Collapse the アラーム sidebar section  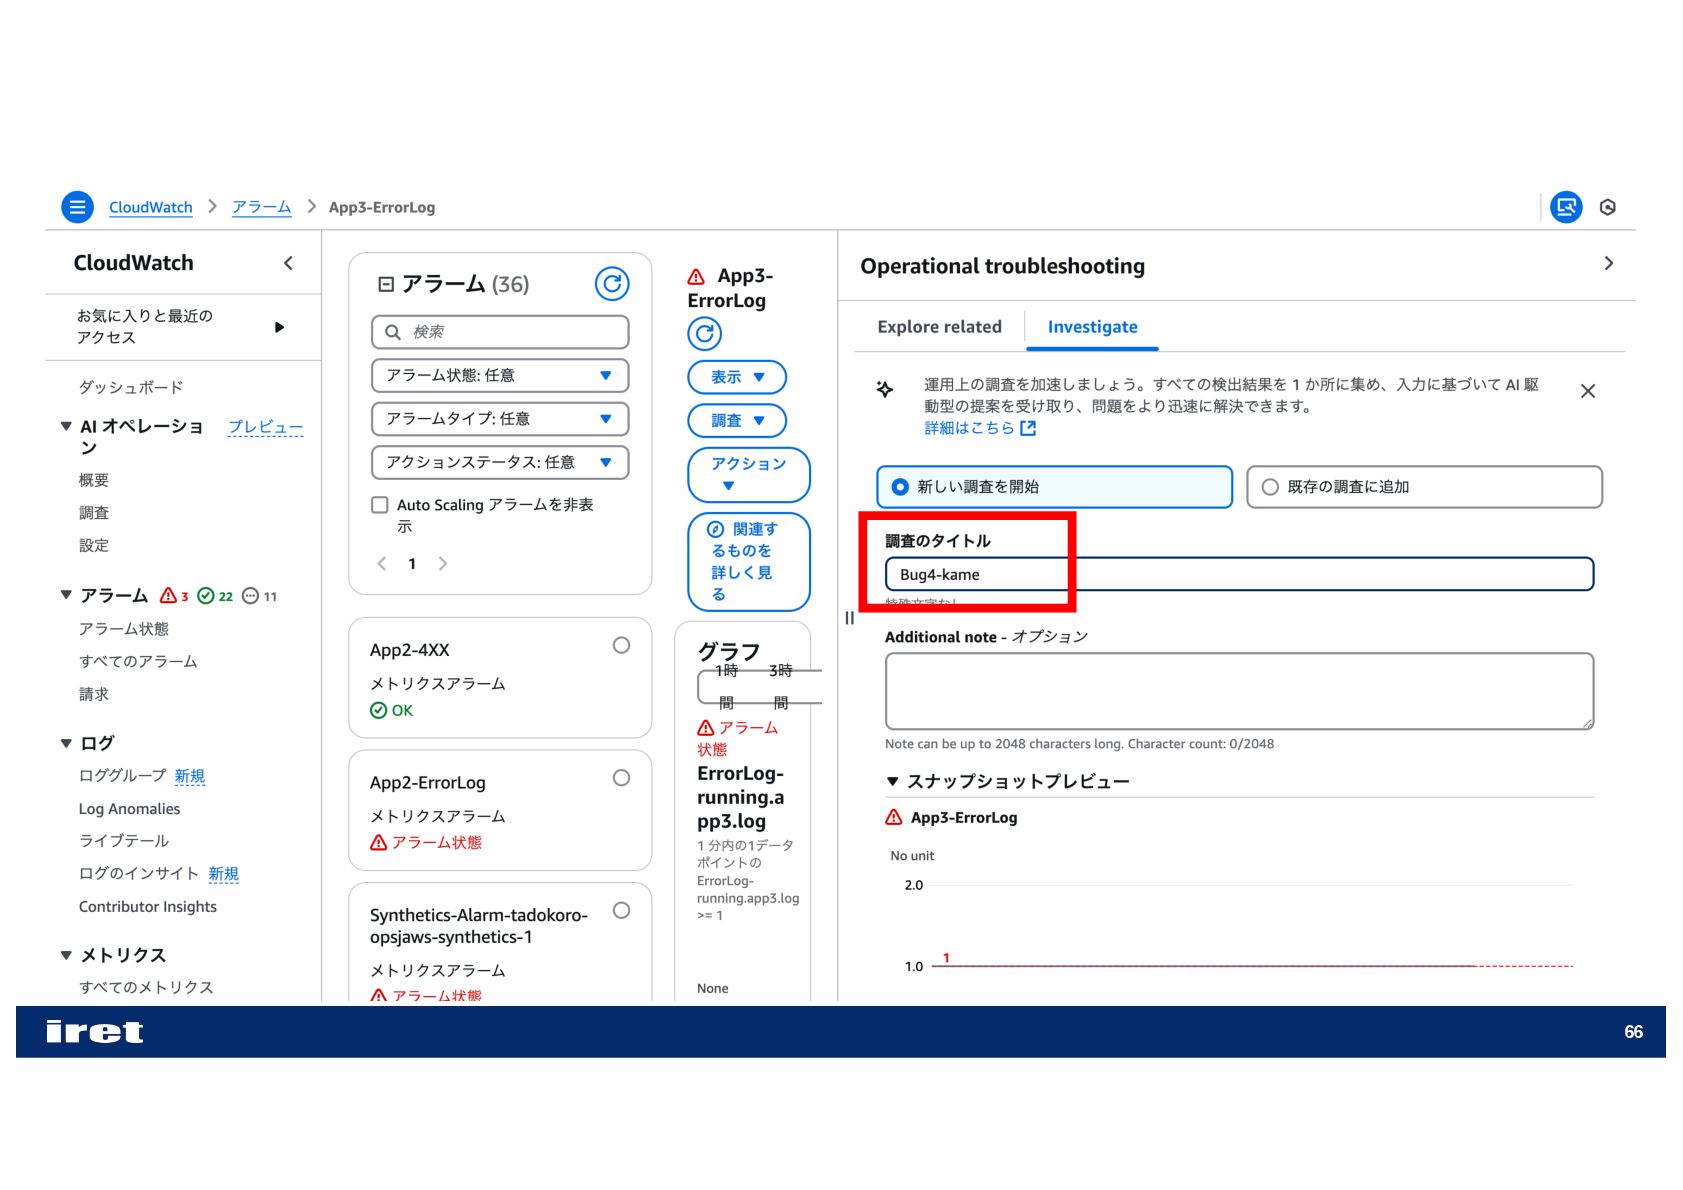66,595
